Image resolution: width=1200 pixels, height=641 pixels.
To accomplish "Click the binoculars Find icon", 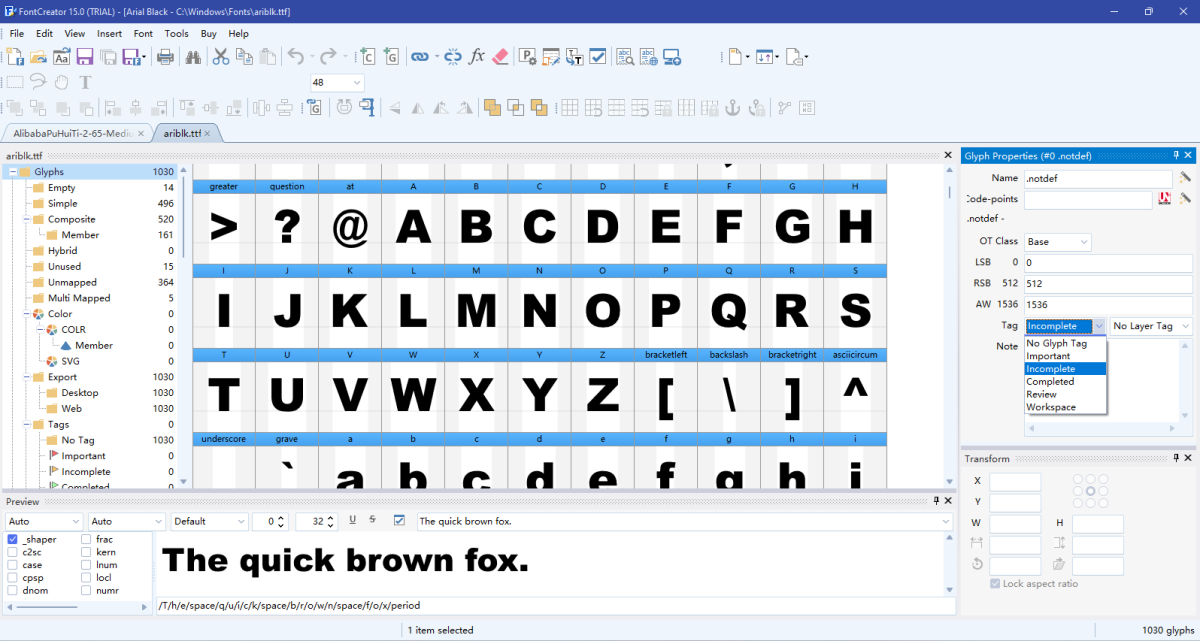I will (x=194, y=57).
